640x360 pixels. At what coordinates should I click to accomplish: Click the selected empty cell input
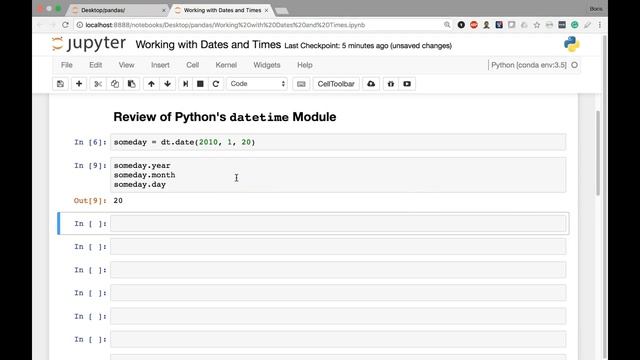338,224
